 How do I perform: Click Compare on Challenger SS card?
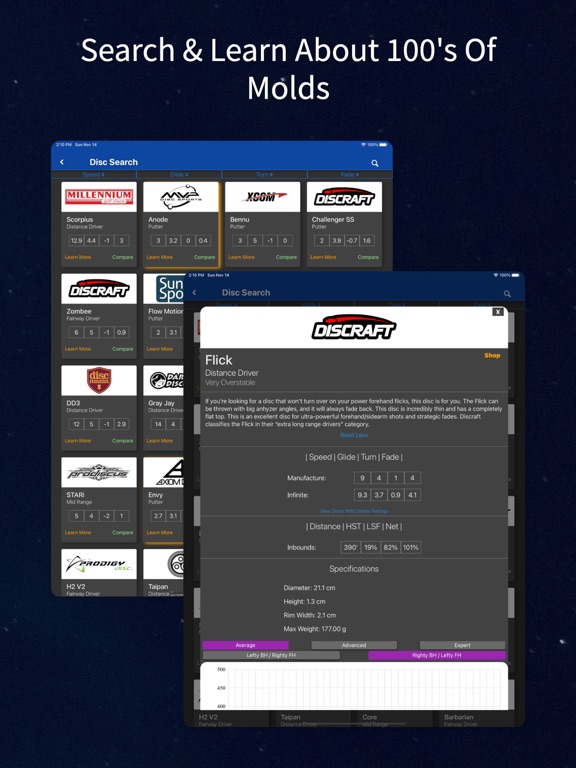(x=368, y=257)
